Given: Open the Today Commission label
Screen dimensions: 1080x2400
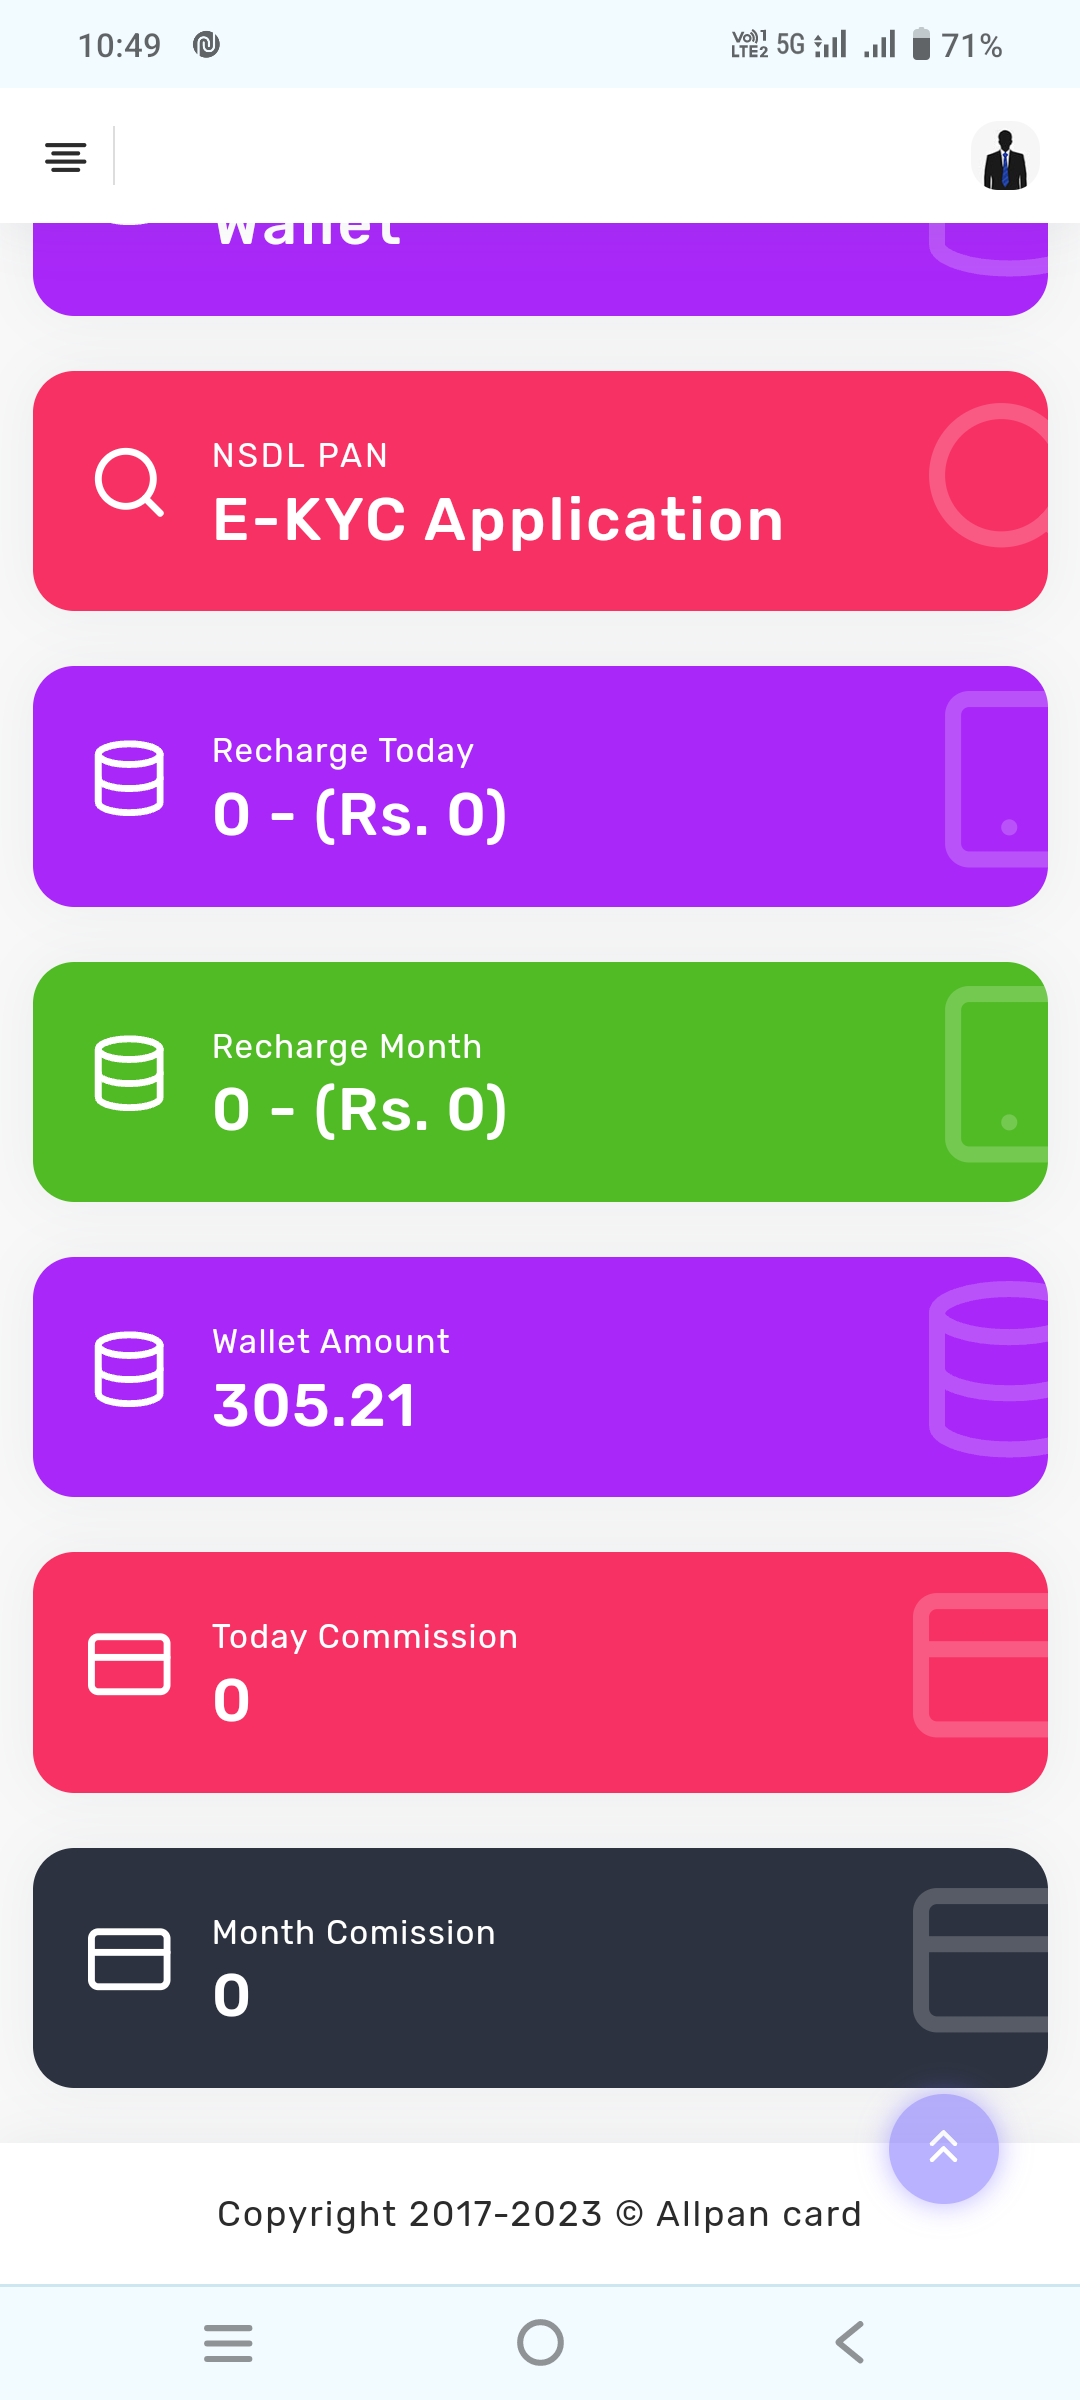Looking at the screenshot, I should point(365,1637).
